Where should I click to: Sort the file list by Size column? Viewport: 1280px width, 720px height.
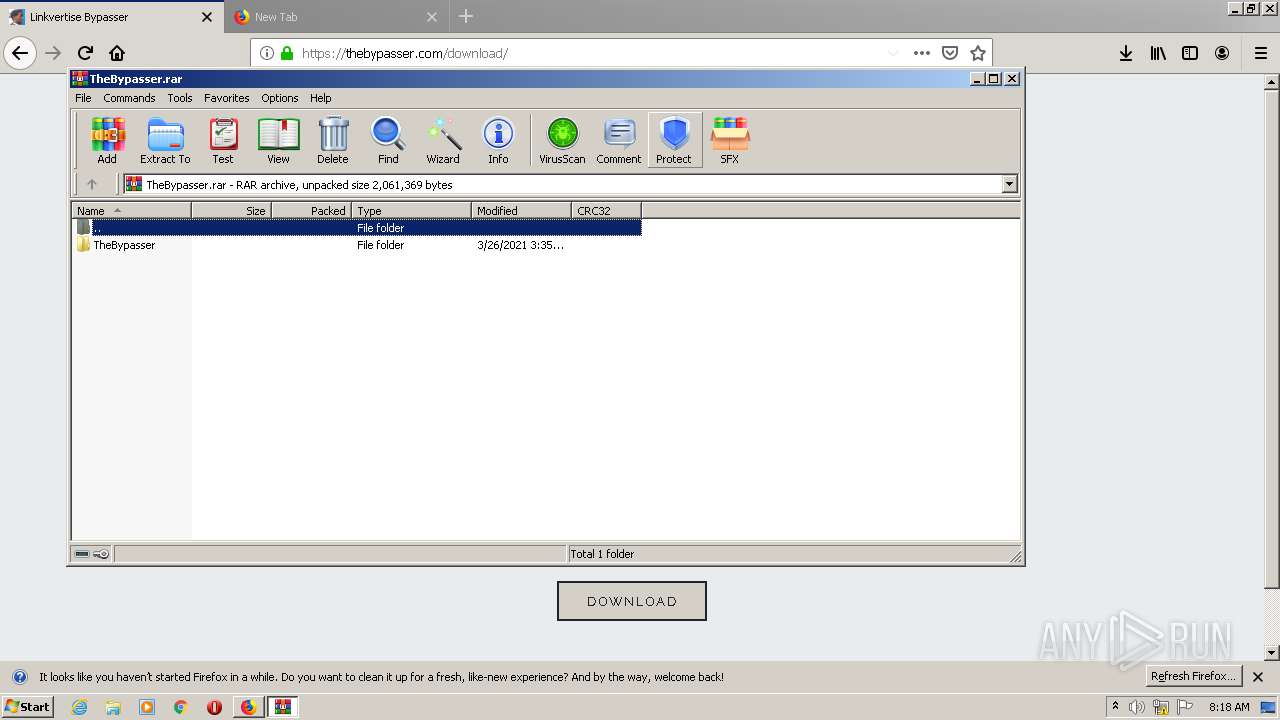click(x=231, y=210)
